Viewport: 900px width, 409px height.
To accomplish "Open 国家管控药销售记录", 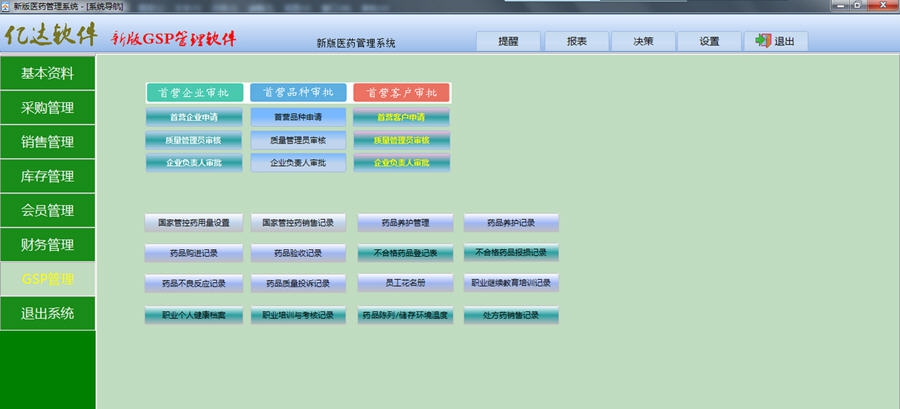I will tap(298, 223).
